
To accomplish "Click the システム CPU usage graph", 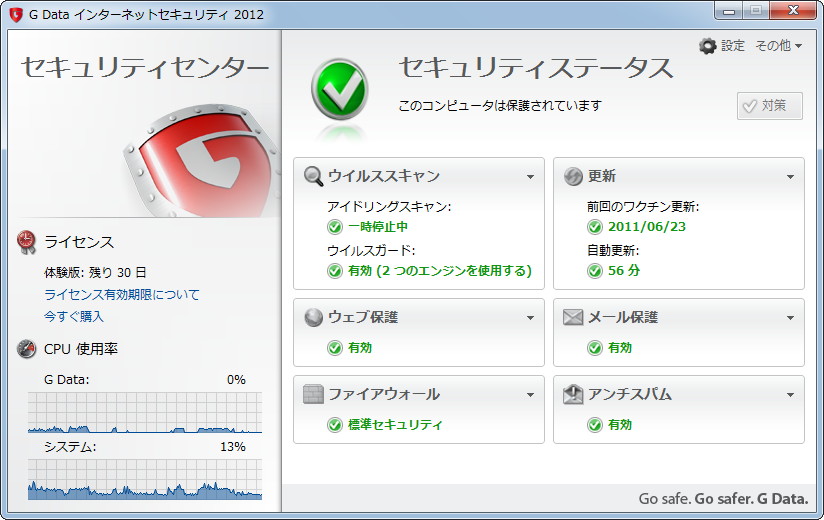I will 145,480.
